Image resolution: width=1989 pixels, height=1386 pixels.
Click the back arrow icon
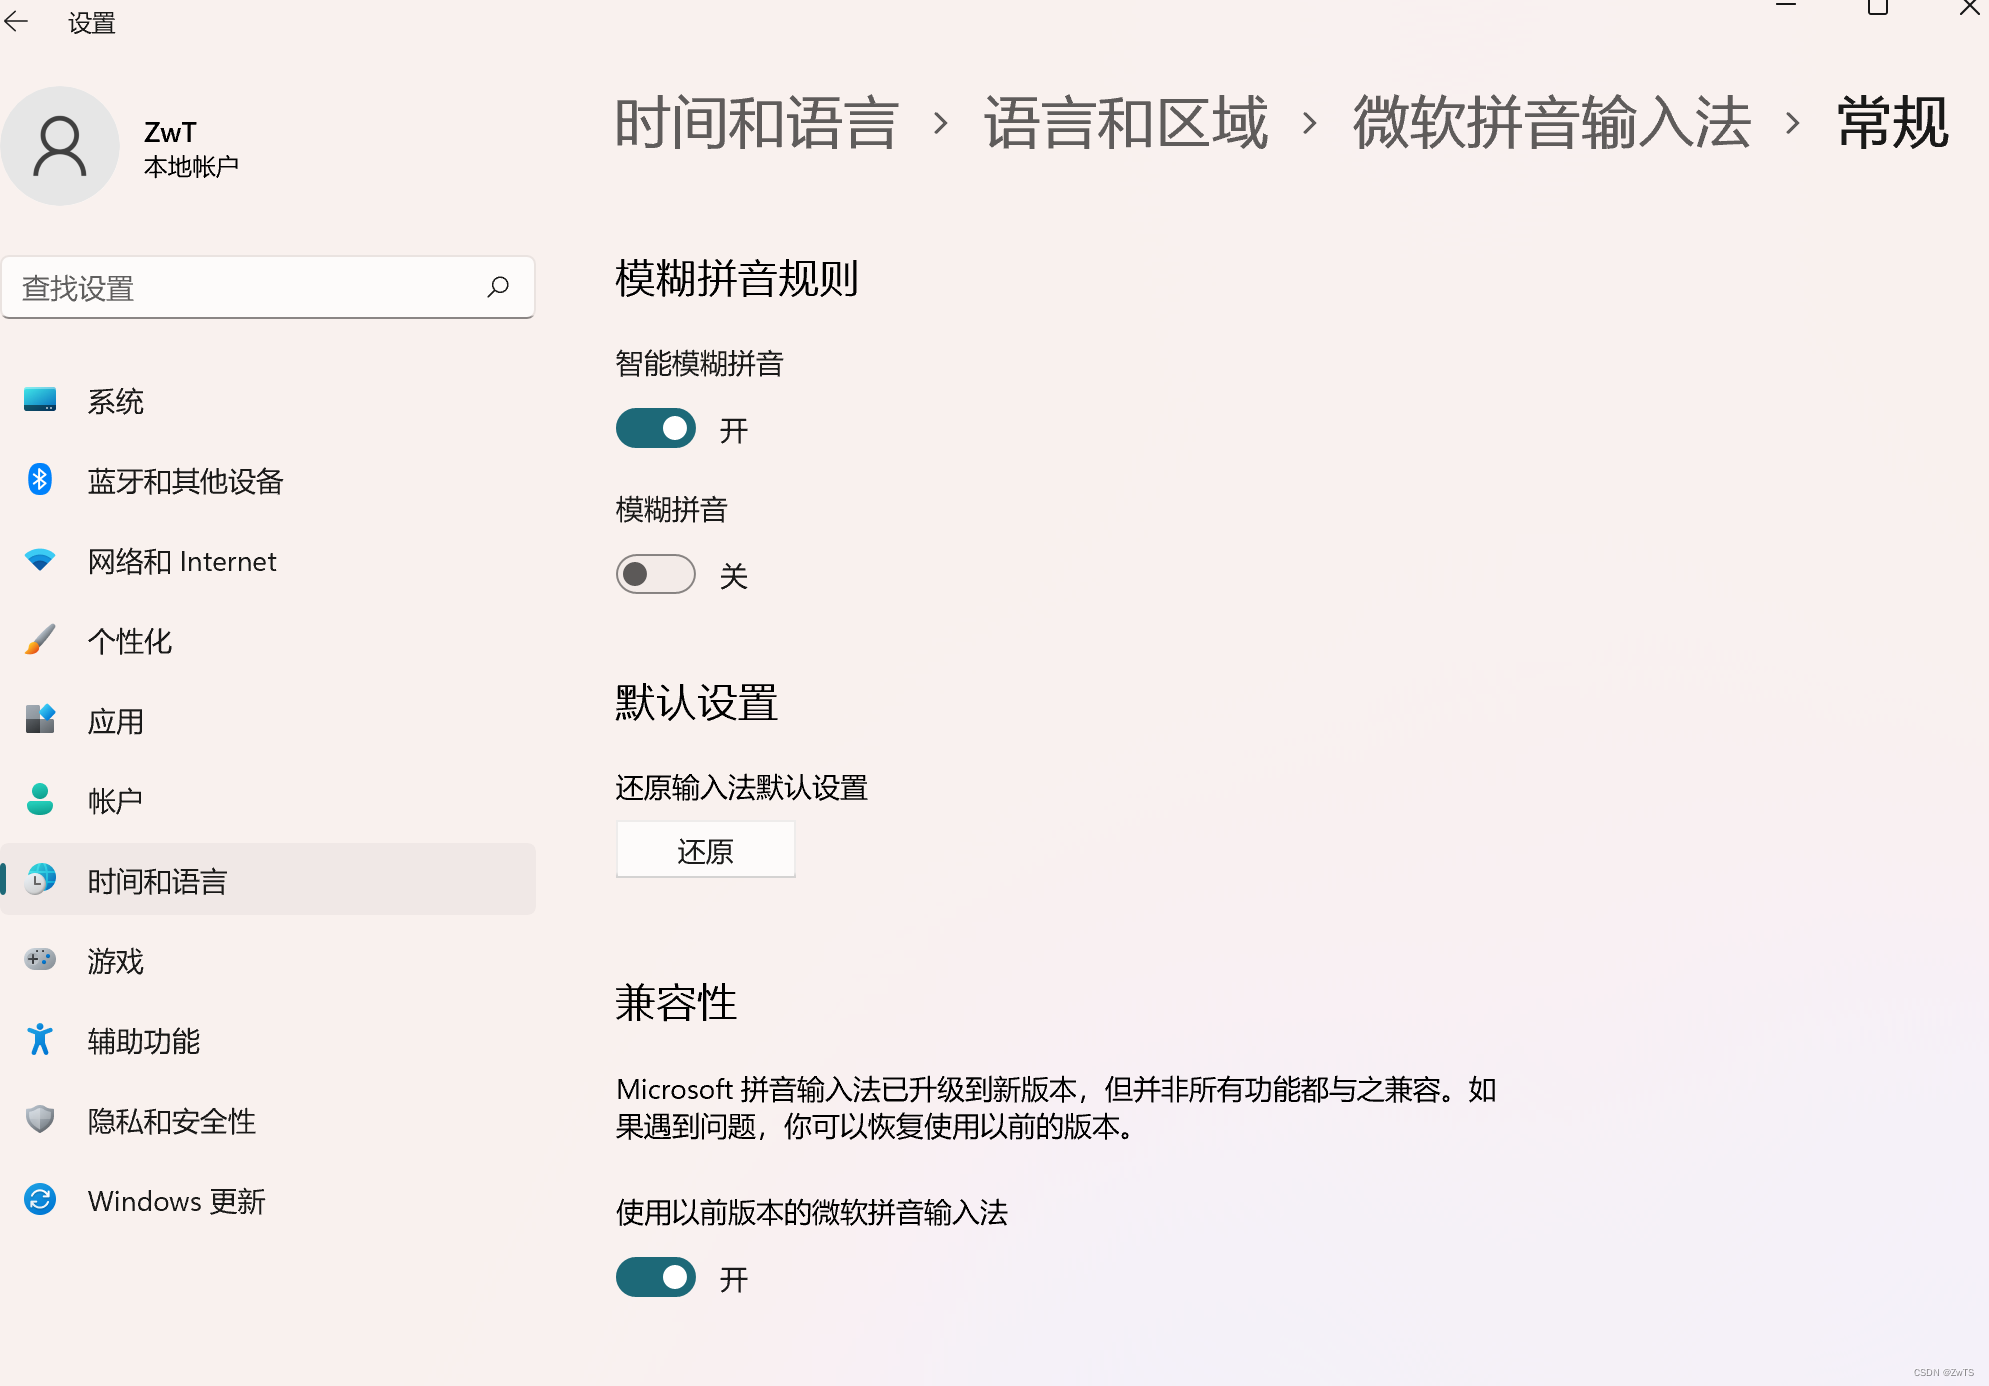tap(17, 21)
